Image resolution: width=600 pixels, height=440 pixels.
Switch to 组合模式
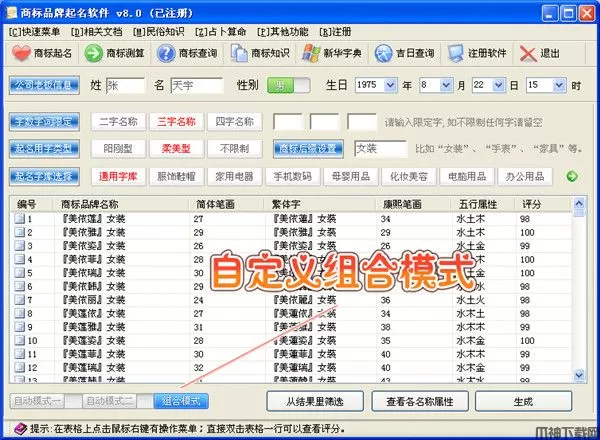coord(181,401)
